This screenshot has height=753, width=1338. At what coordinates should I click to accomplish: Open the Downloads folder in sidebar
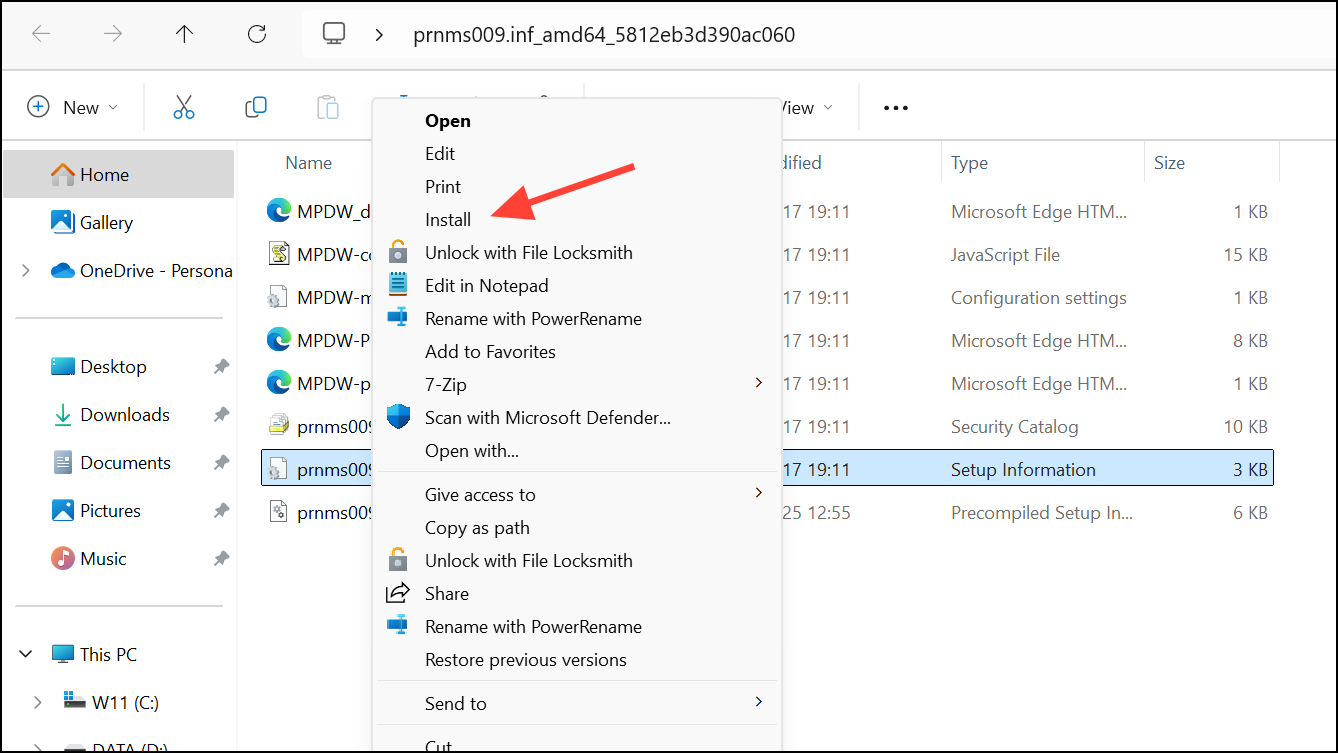(x=124, y=414)
